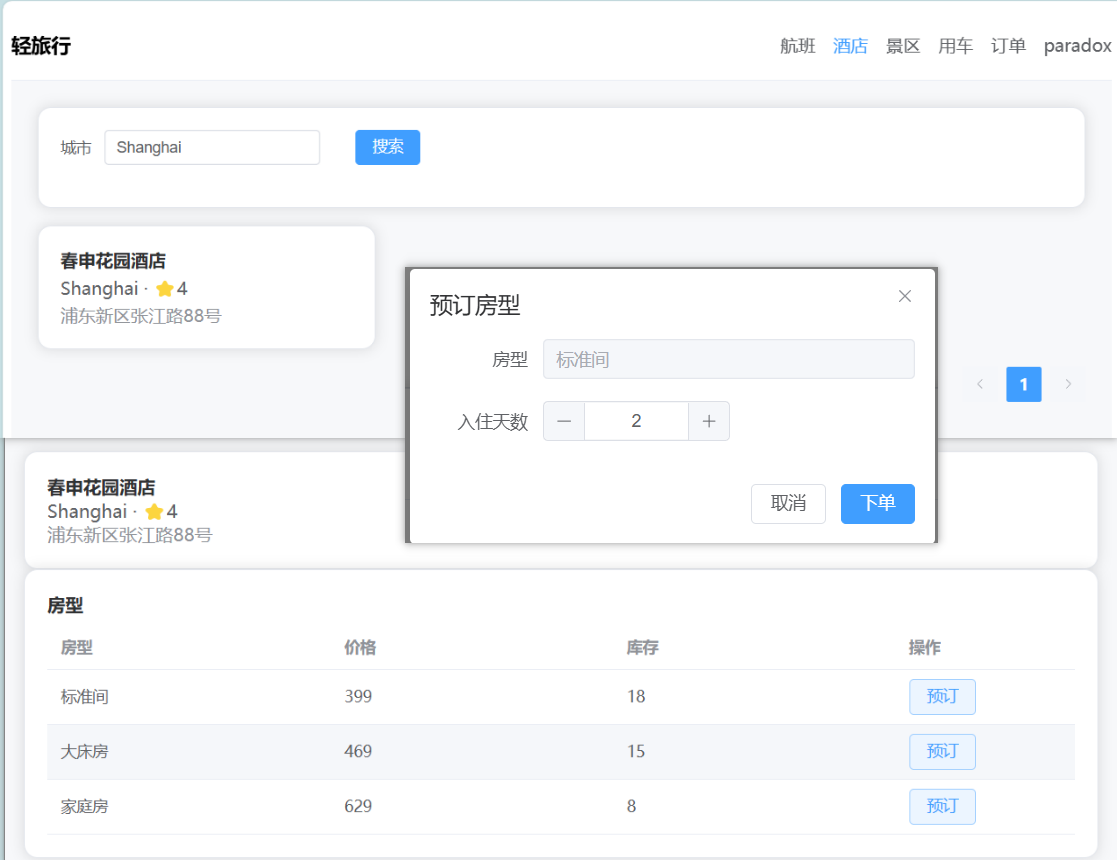Select page 1 in pagination
1117x860 pixels.
coord(1023,384)
